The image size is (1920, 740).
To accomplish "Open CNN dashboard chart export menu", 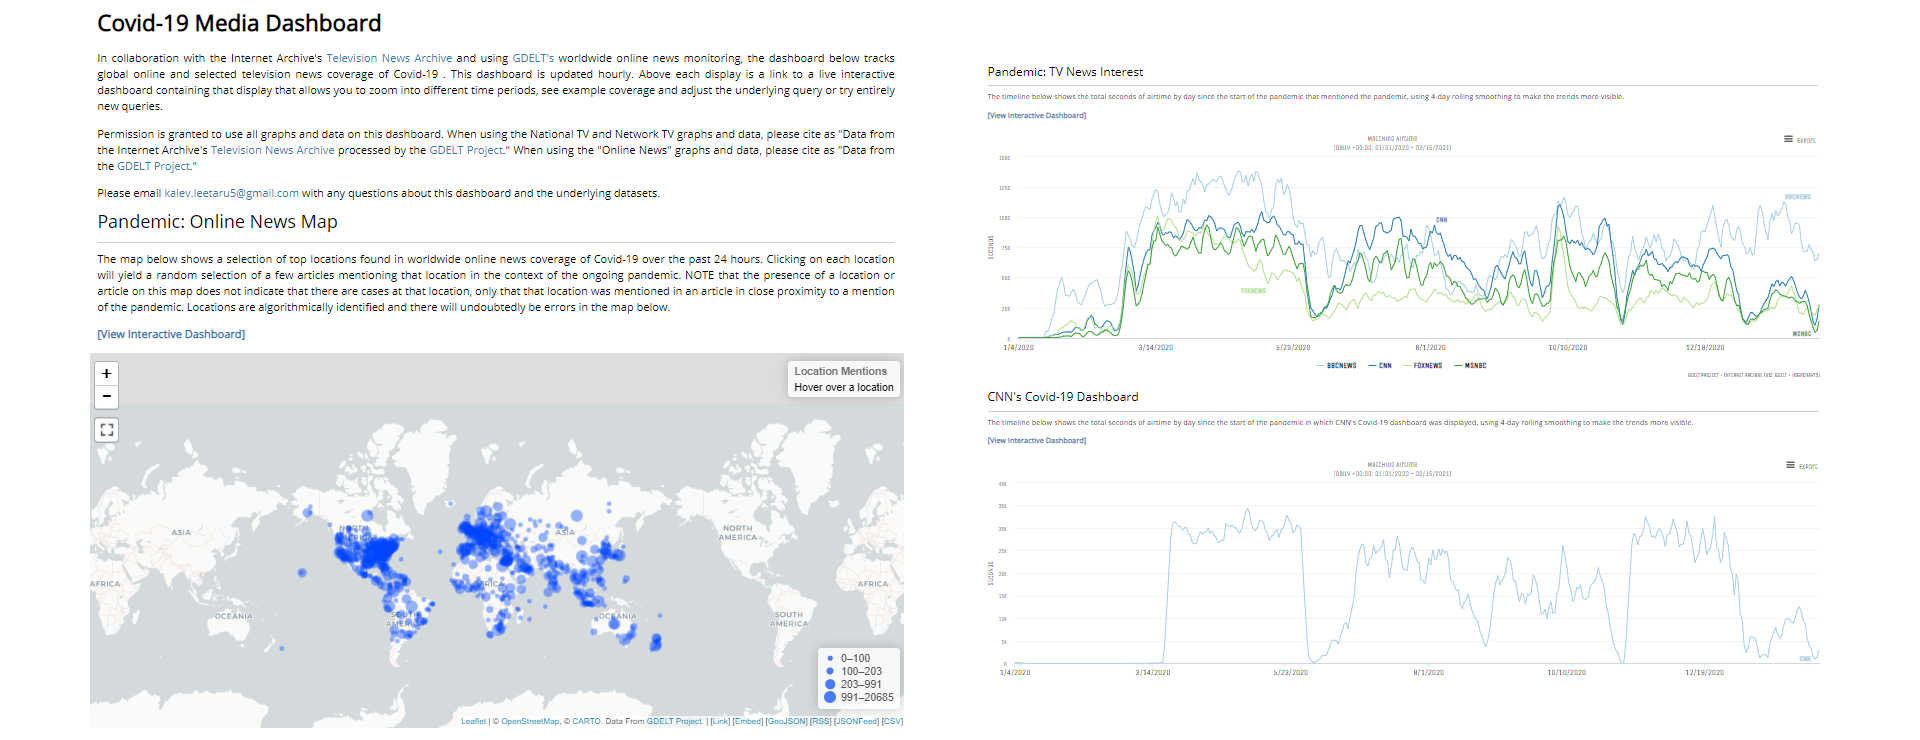I will pyautogui.click(x=1801, y=465).
